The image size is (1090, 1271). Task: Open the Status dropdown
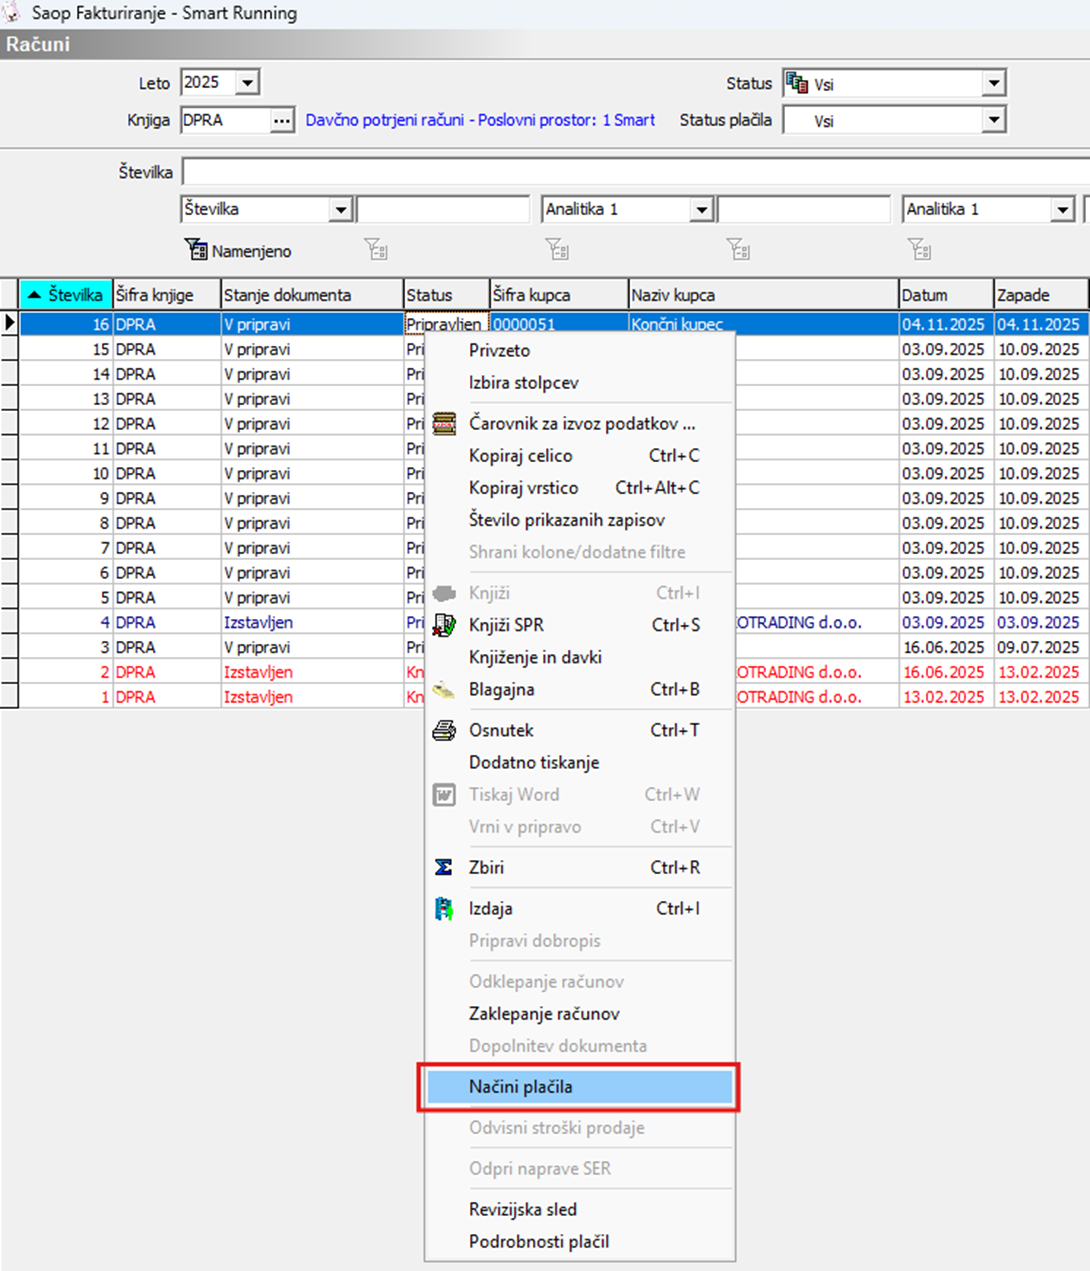coord(993,83)
